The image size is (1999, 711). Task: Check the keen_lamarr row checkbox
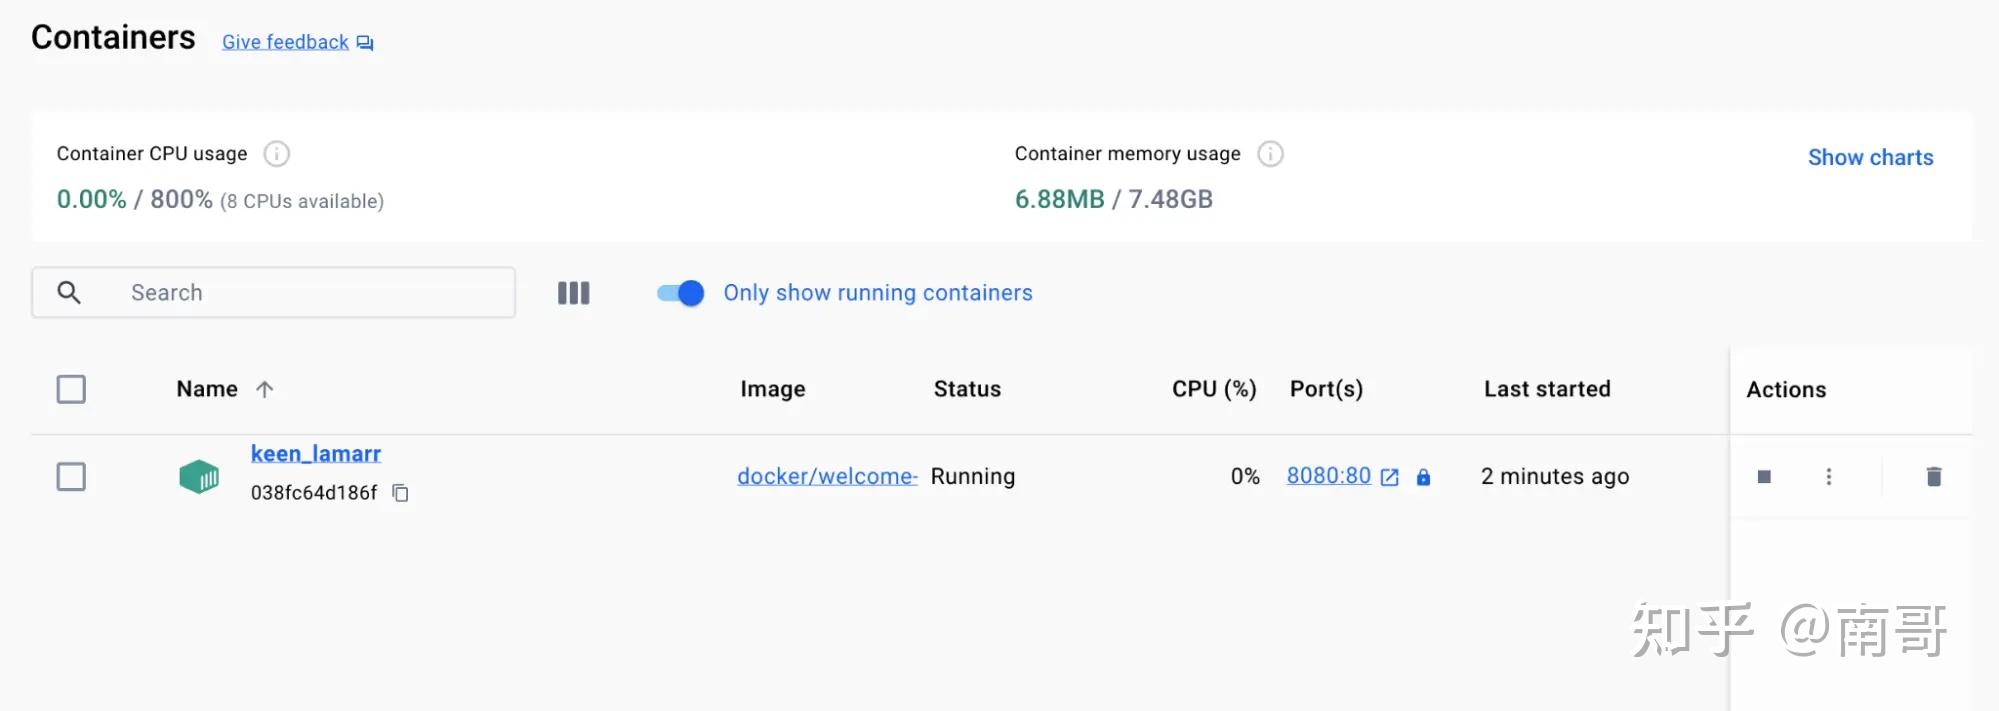[x=71, y=477]
